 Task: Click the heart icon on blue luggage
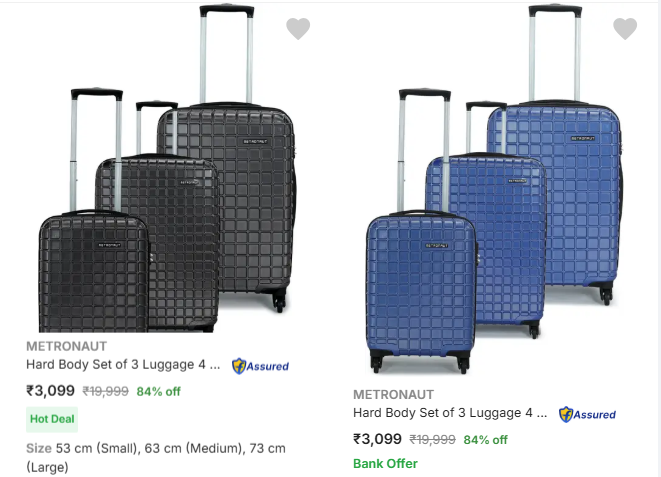(625, 29)
